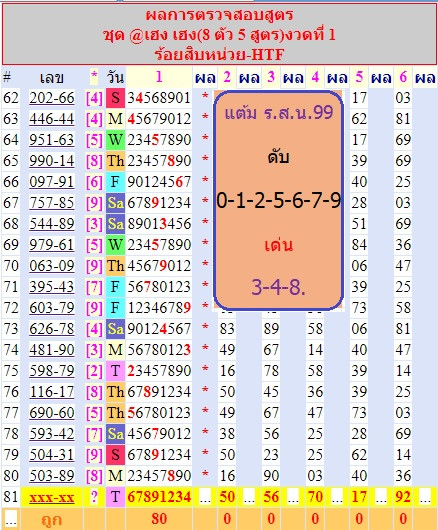438x530 pixels.
Task: Open the 446-44 number link
Action: (52, 119)
